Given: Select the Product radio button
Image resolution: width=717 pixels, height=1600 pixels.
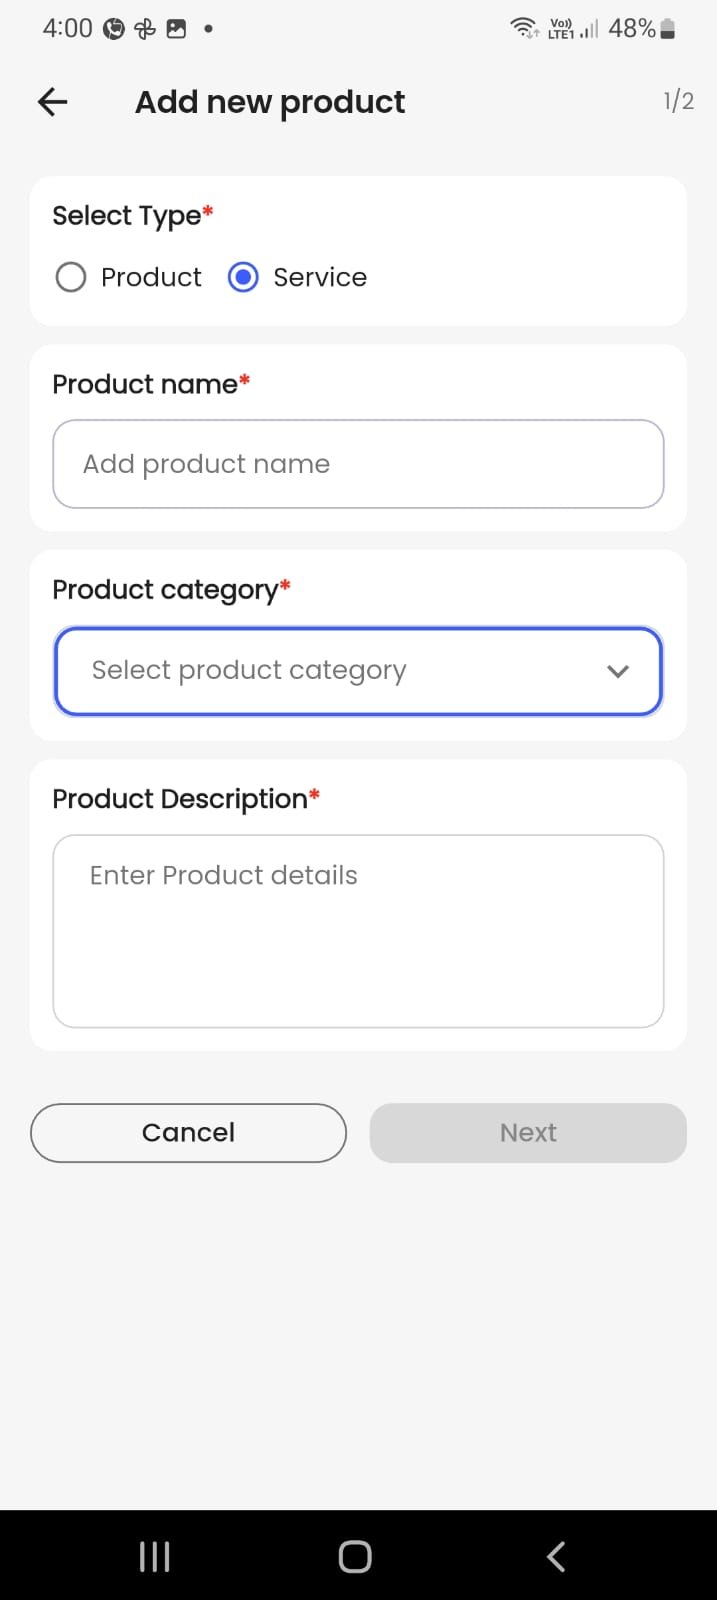Looking at the screenshot, I should click(71, 277).
